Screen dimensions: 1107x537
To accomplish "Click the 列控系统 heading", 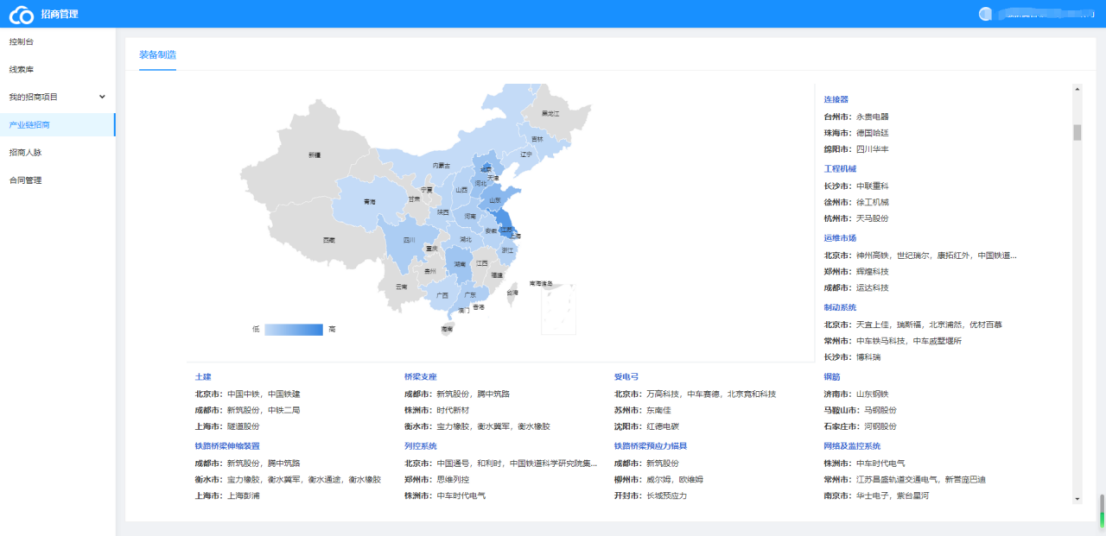I will click(x=421, y=446).
